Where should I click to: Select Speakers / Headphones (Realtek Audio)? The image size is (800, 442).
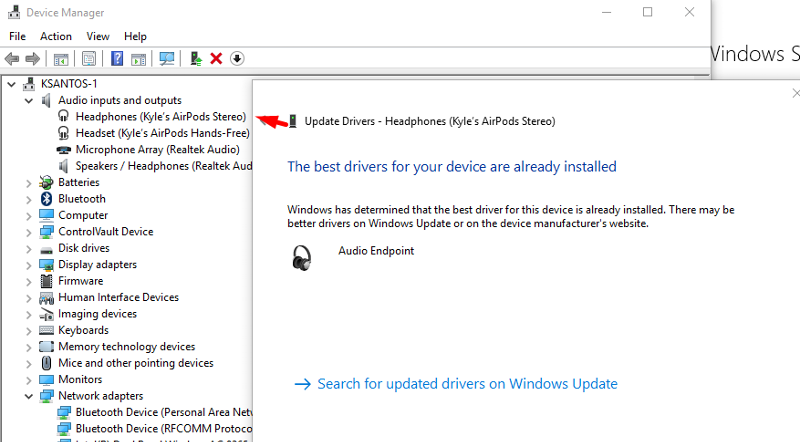(x=164, y=166)
